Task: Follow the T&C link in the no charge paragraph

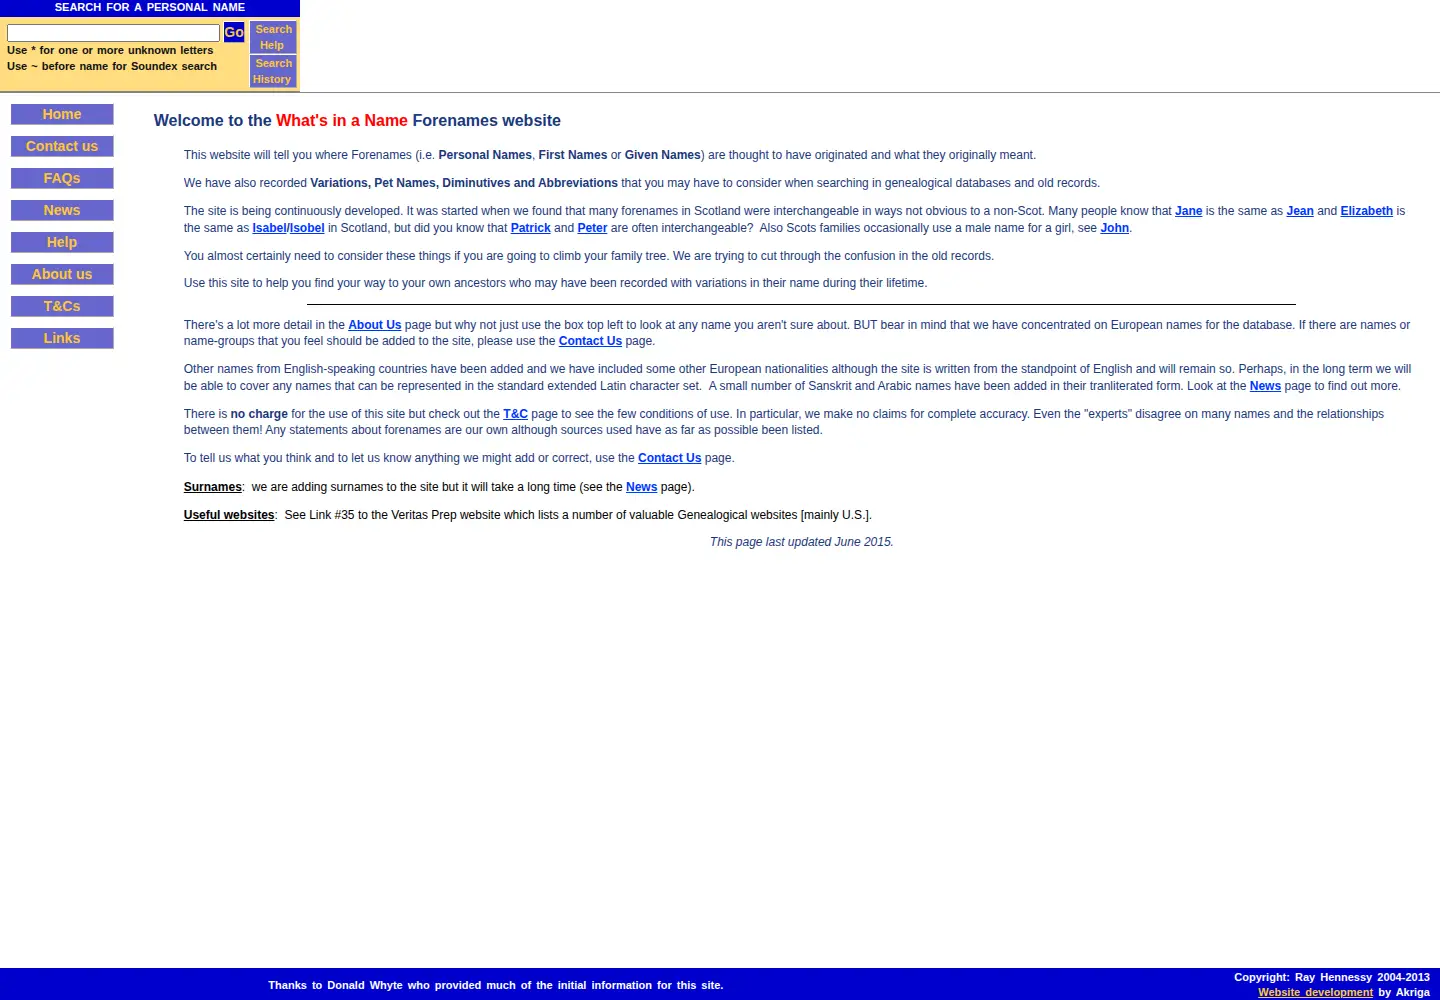Action: click(515, 414)
